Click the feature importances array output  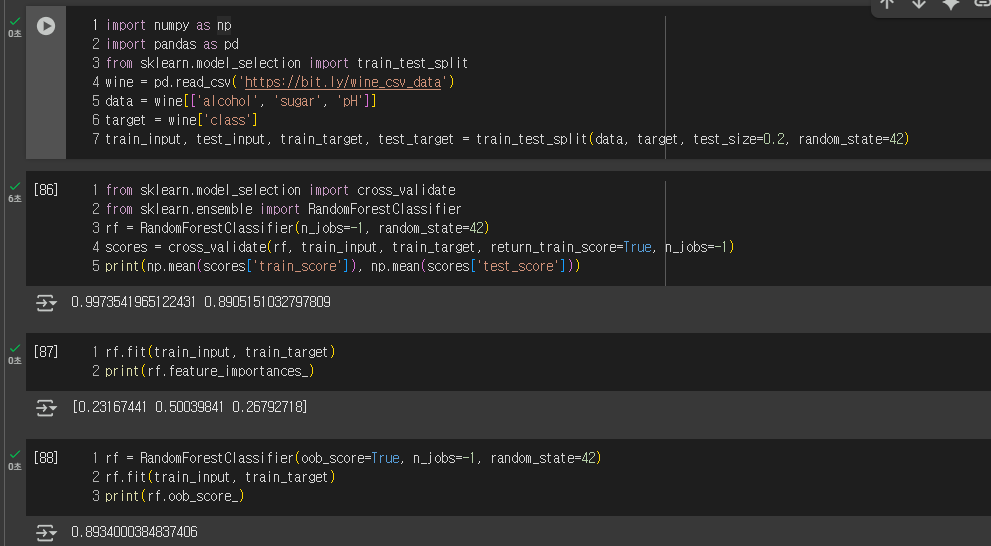[x=190, y=407]
